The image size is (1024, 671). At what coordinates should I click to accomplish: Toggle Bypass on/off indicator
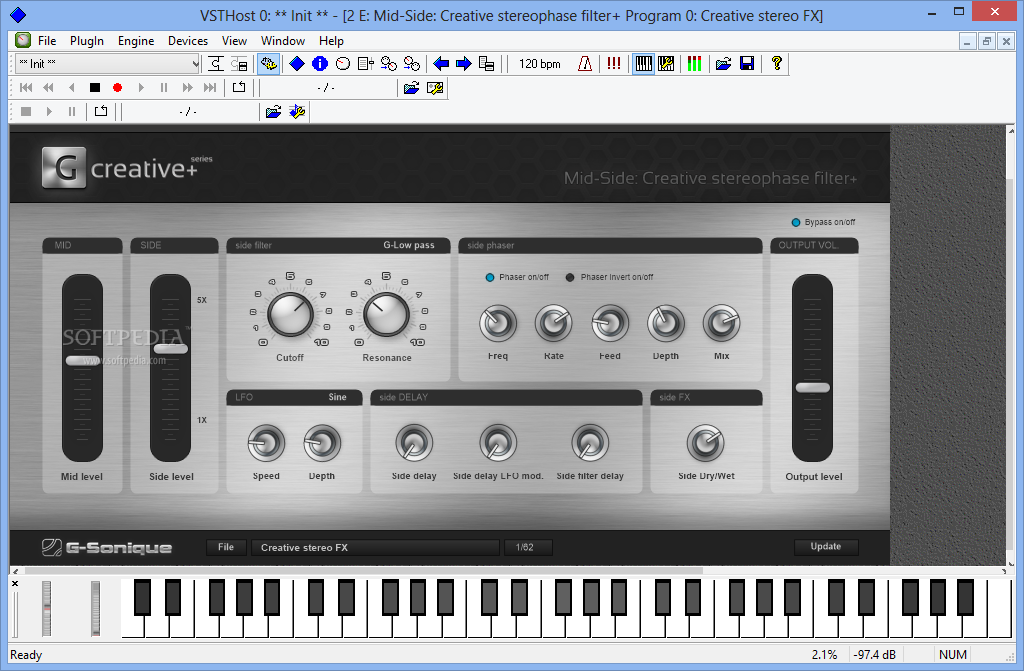point(795,222)
